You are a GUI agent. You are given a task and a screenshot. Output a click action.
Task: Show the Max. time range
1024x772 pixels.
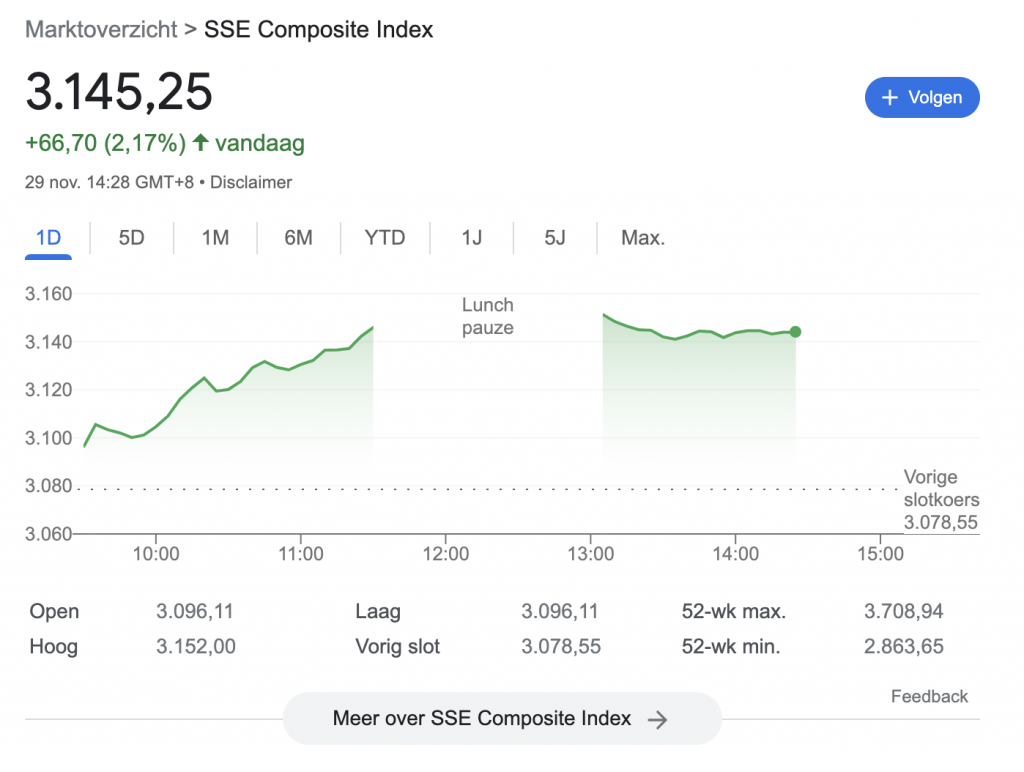(643, 238)
